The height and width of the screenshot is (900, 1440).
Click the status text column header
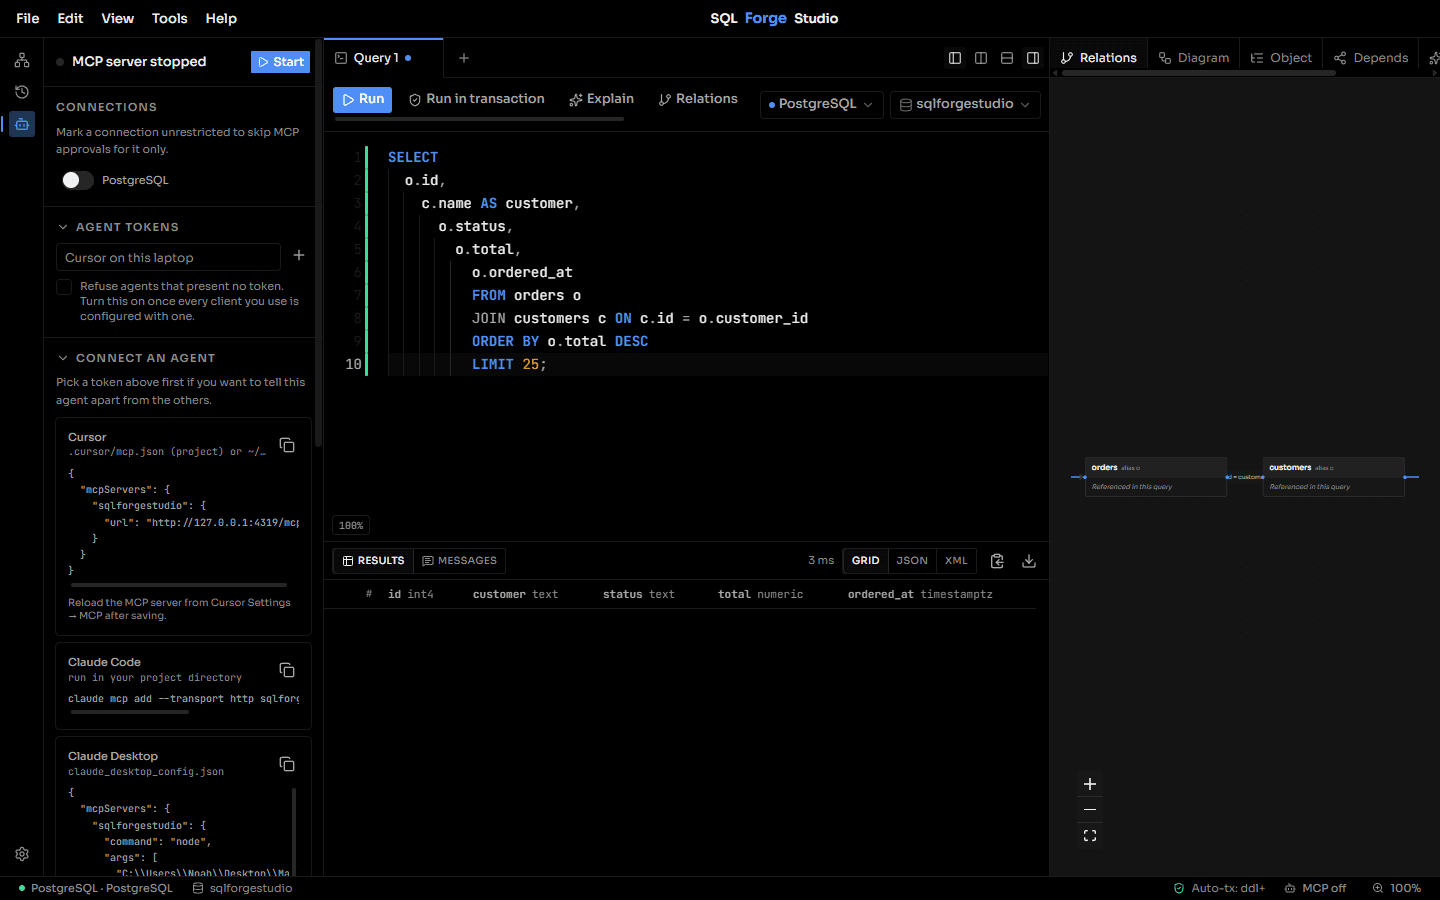pyautogui.click(x=638, y=594)
